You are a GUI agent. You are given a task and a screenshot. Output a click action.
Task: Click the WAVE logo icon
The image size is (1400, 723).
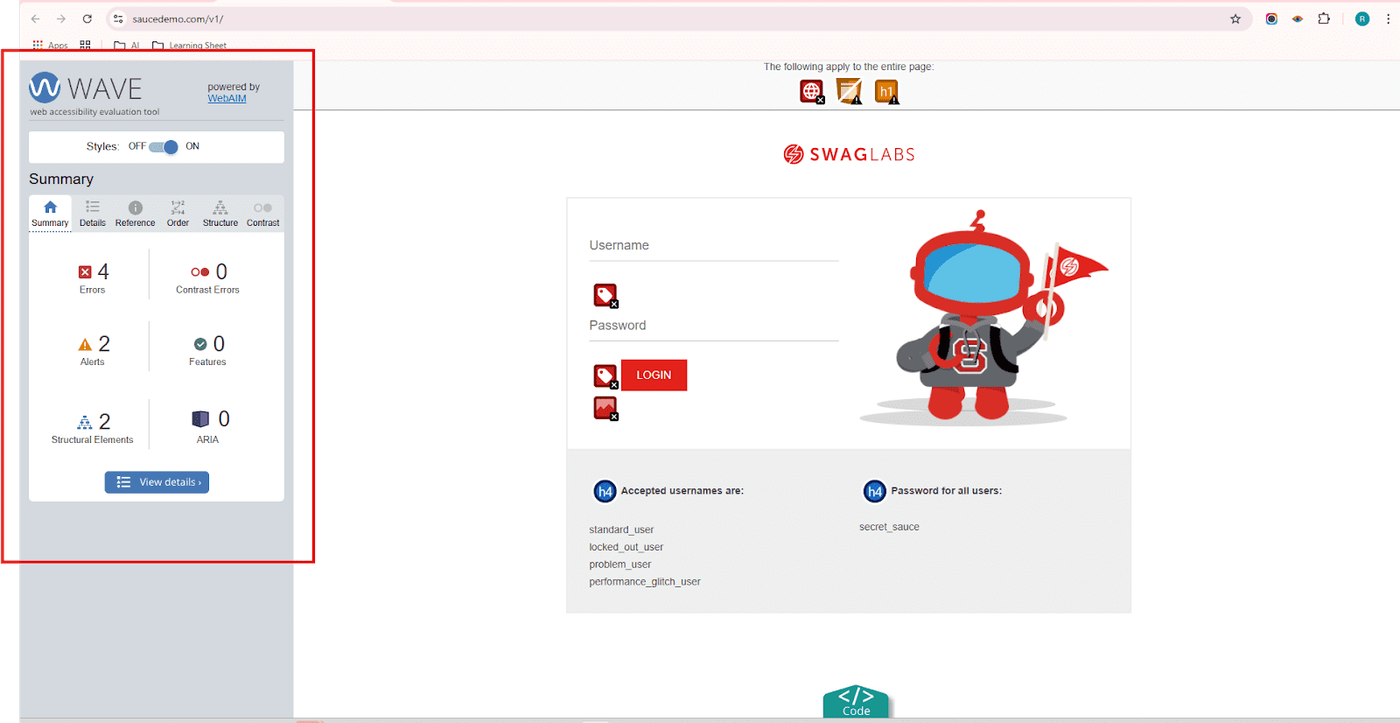click(x=45, y=88)
